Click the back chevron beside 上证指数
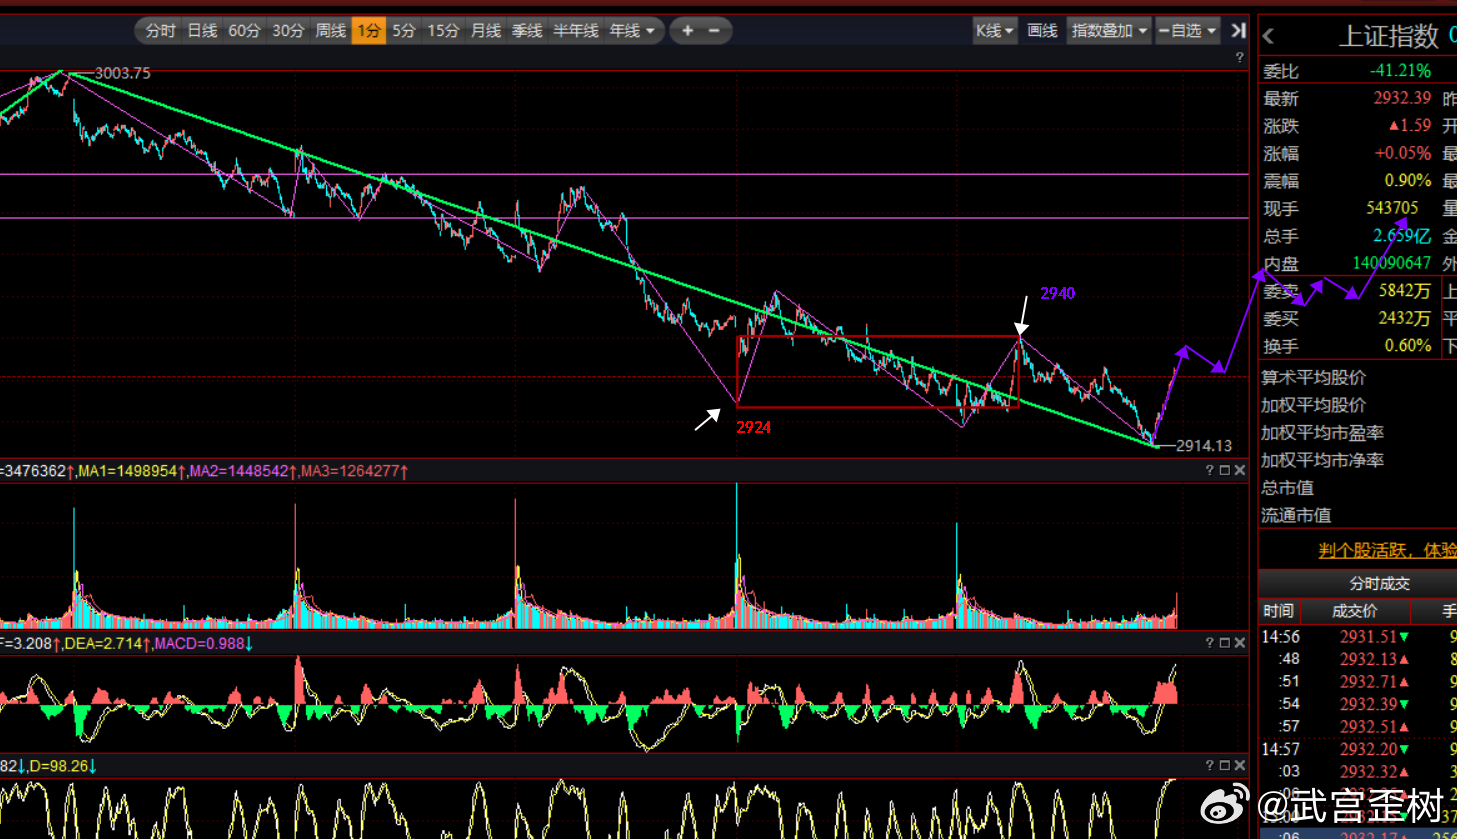This screenshot has height=839, width=1457. [x=1268, y=37]
